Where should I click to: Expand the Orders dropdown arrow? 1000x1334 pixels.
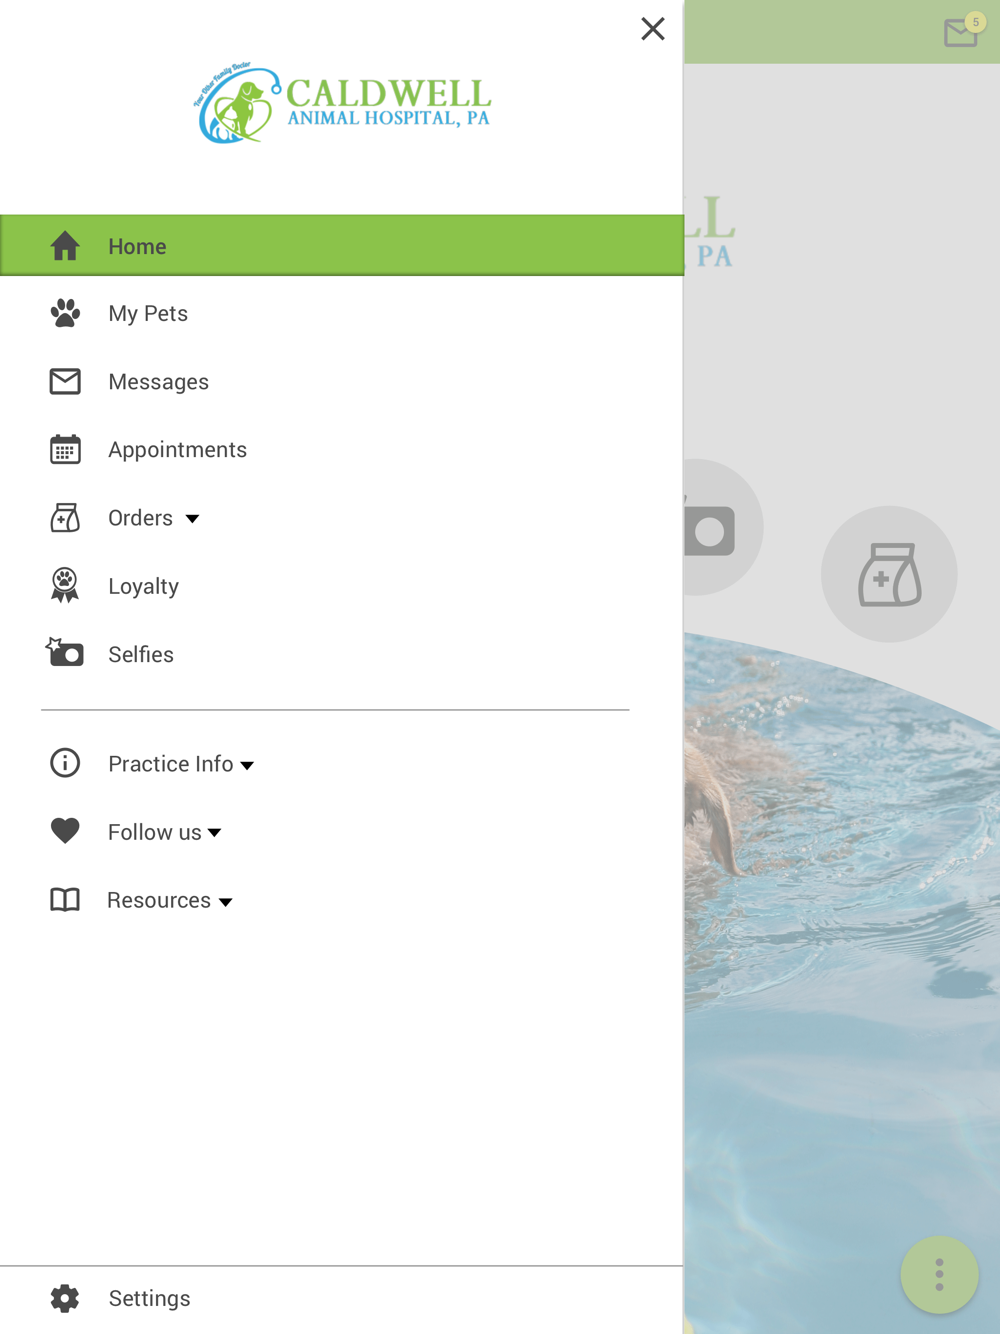tap(192, 519)
